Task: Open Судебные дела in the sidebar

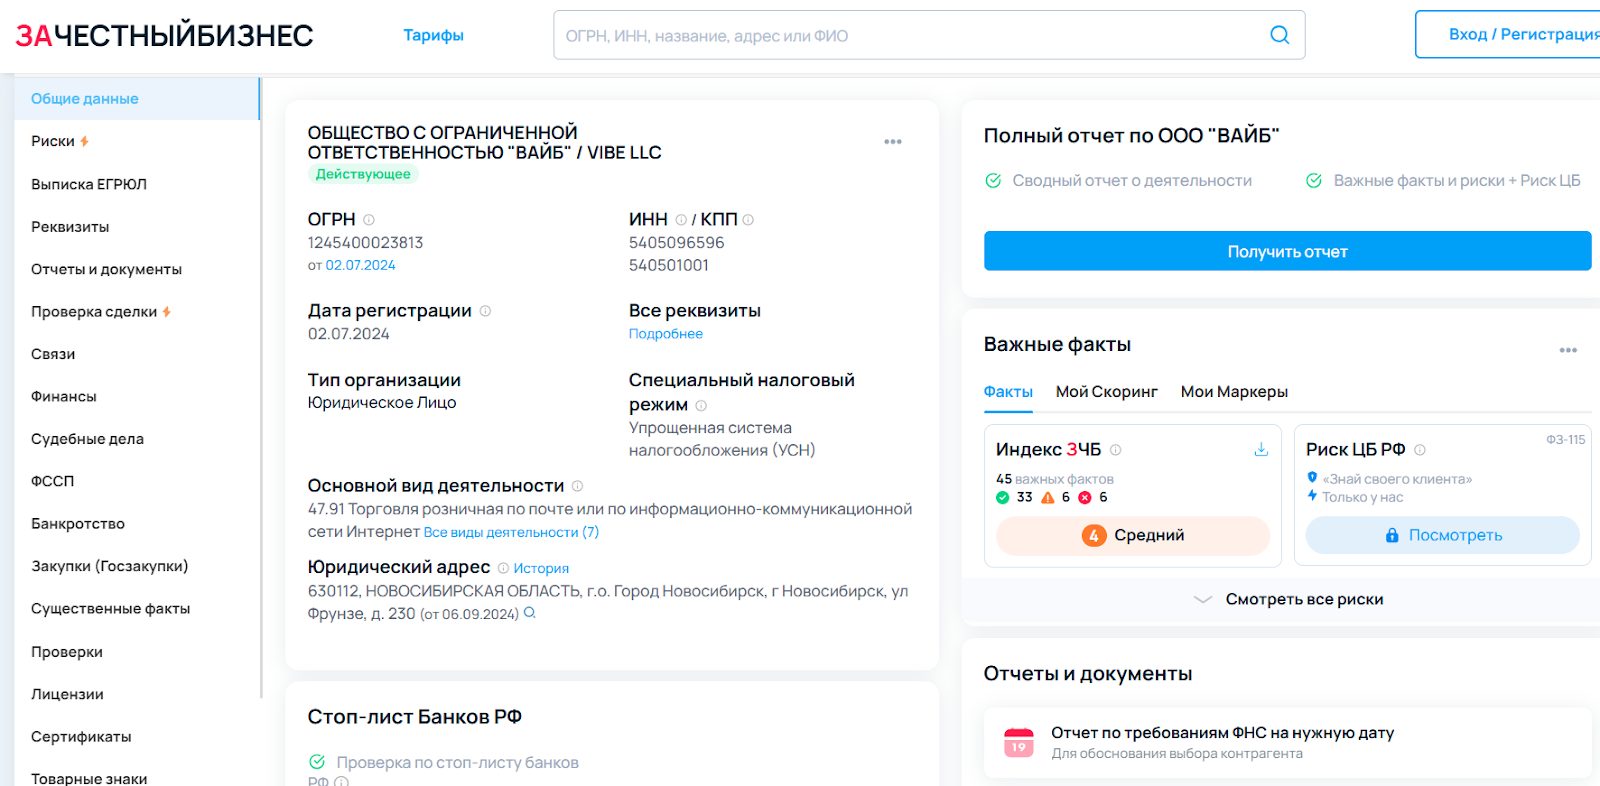Action: click(x=87, y=439)
